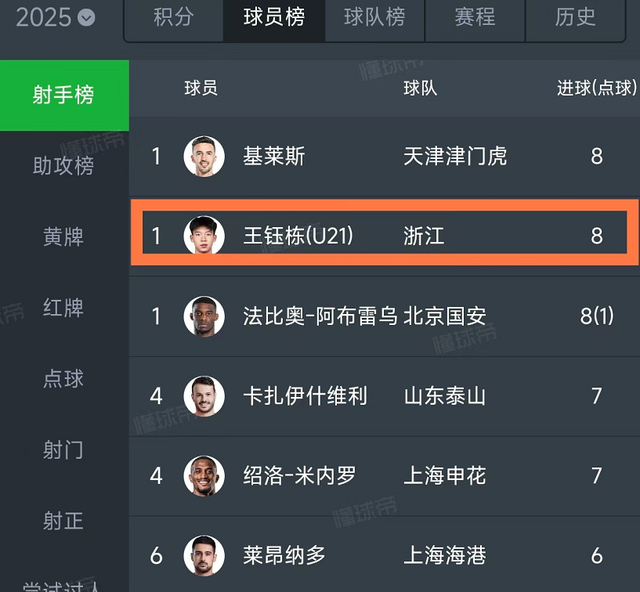This screenshot has width=640, height=592.
Task: Open team 天津津门虎
Action: pyautogui.click(x=455, y=156)
